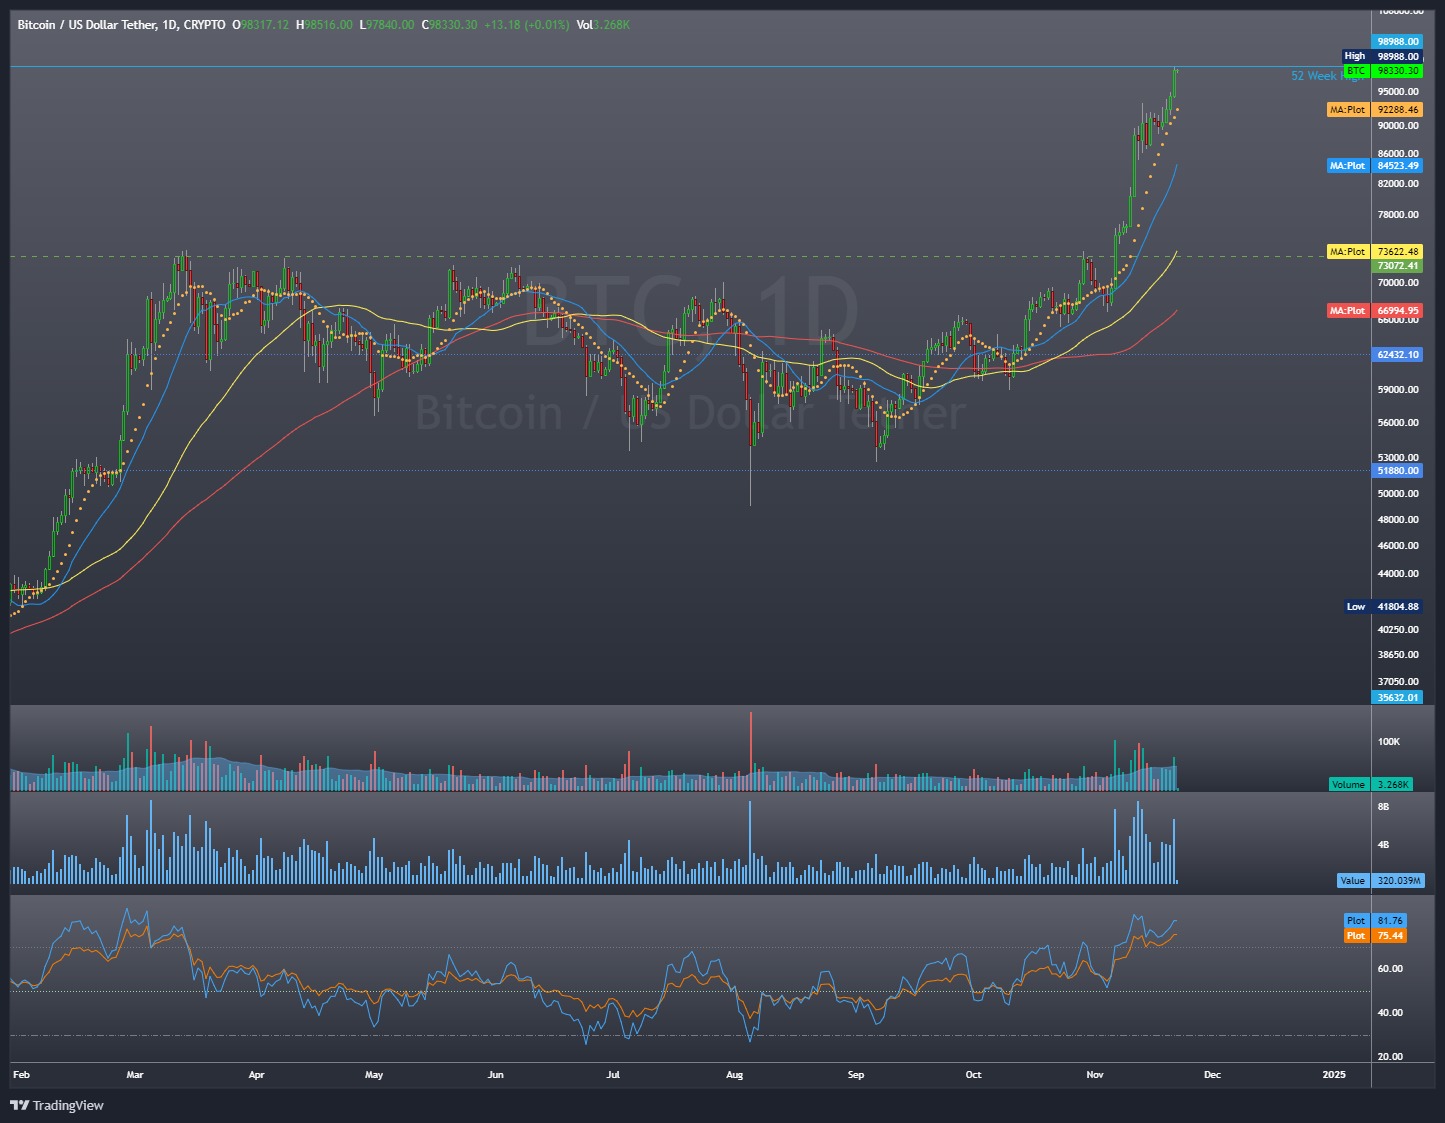The image size is (1445, 1123).
Task: Click the Oct label on the time axis
Action: (973, 1075)
